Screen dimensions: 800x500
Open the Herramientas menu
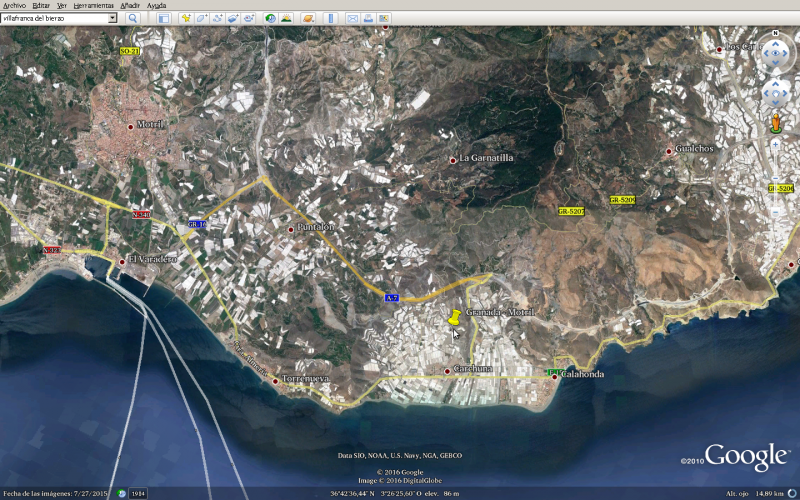coord(92,5)
